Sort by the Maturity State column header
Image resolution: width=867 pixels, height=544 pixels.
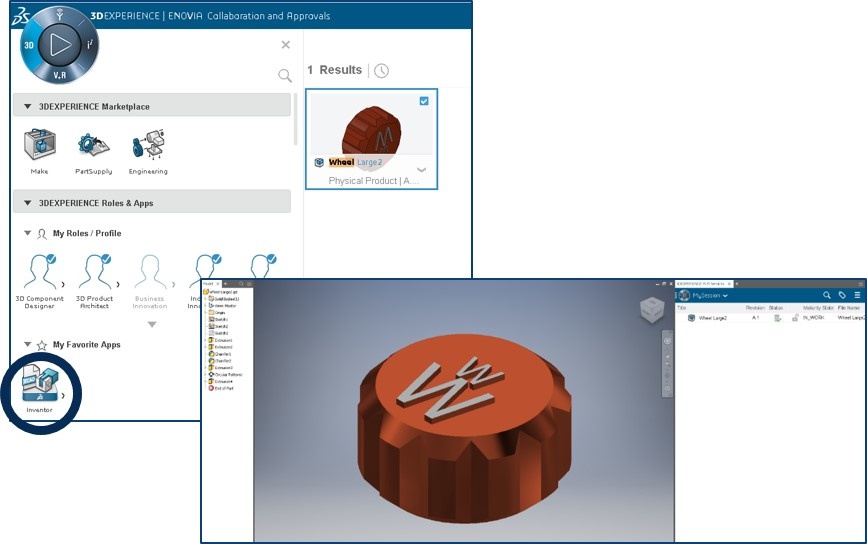[x=818, y=308]
